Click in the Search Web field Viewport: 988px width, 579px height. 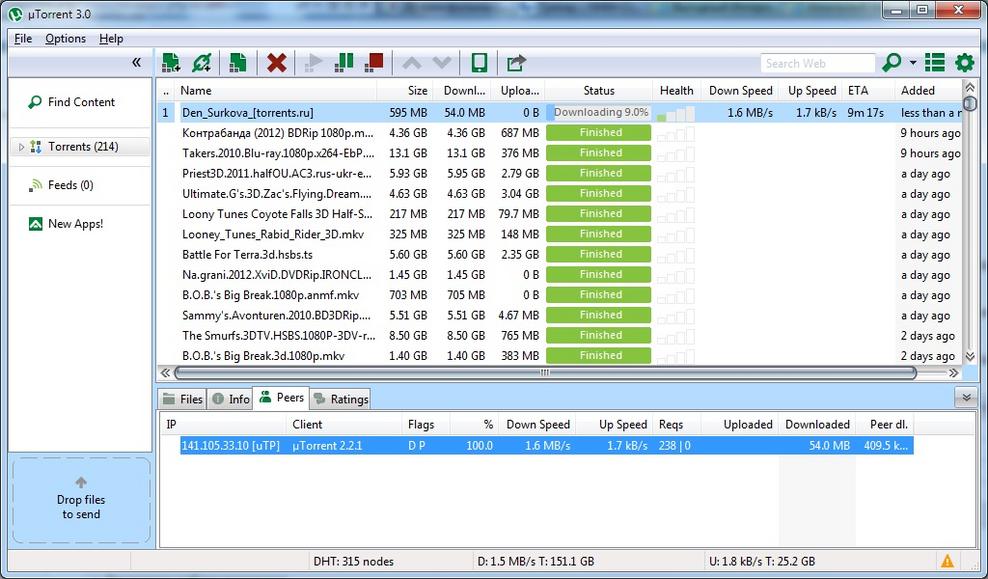pos(818,63)
